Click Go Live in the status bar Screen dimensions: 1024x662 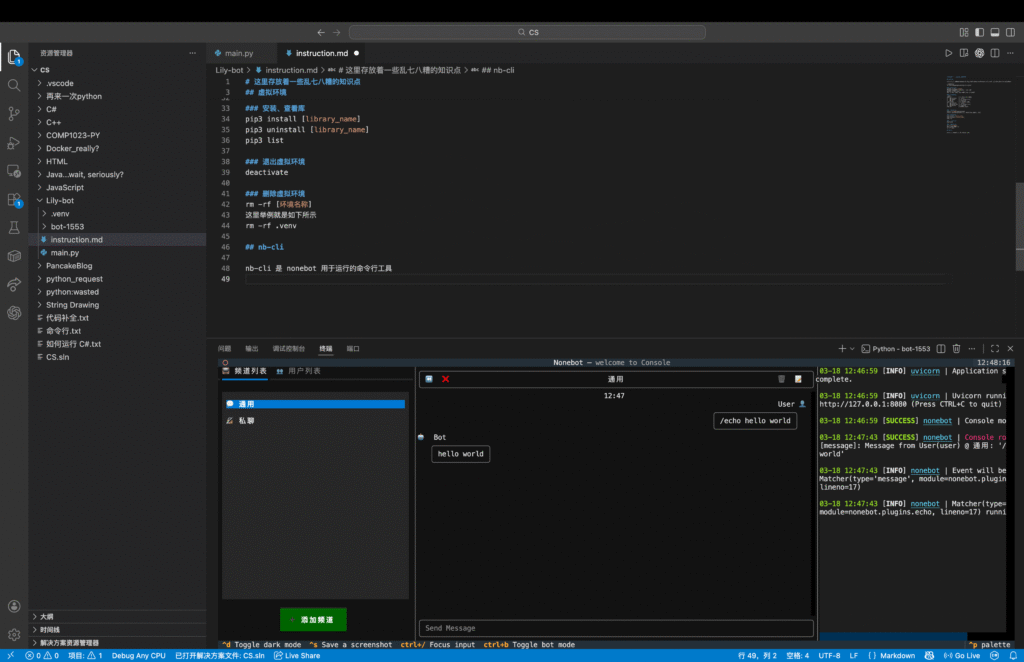pyautogui.click(x=961, y=656)
